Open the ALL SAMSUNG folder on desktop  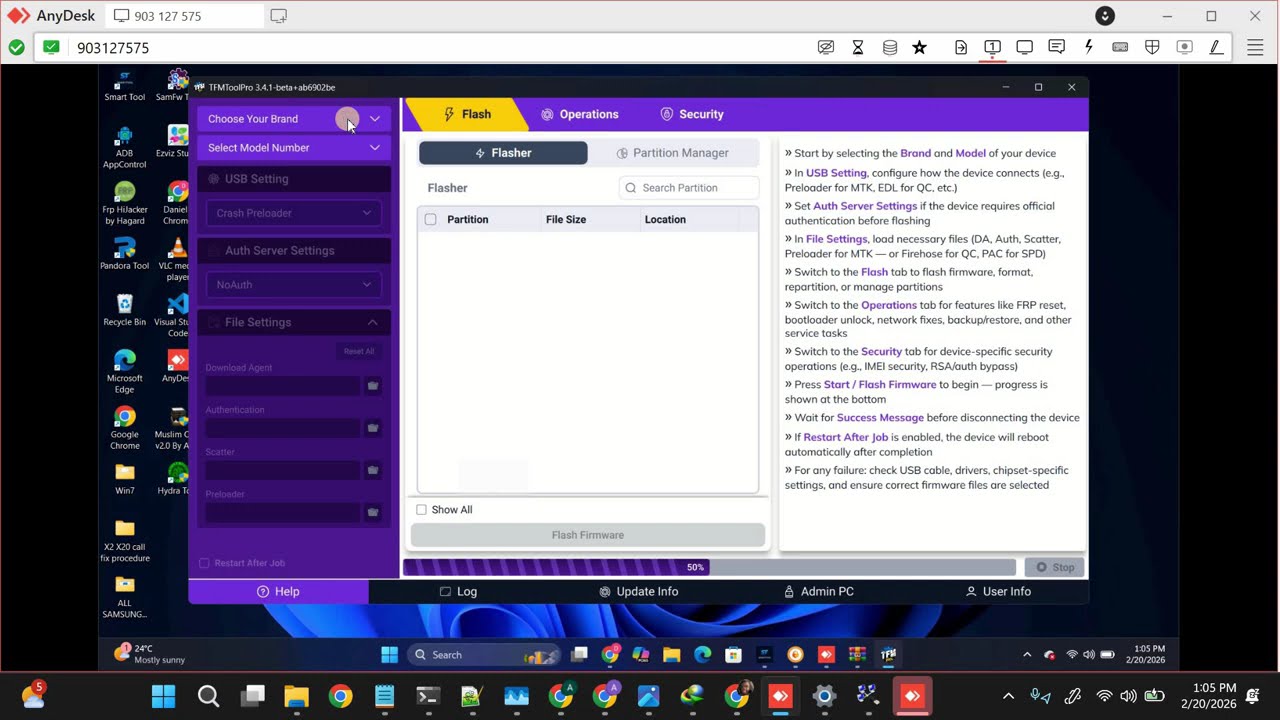(x=125, y=597)
